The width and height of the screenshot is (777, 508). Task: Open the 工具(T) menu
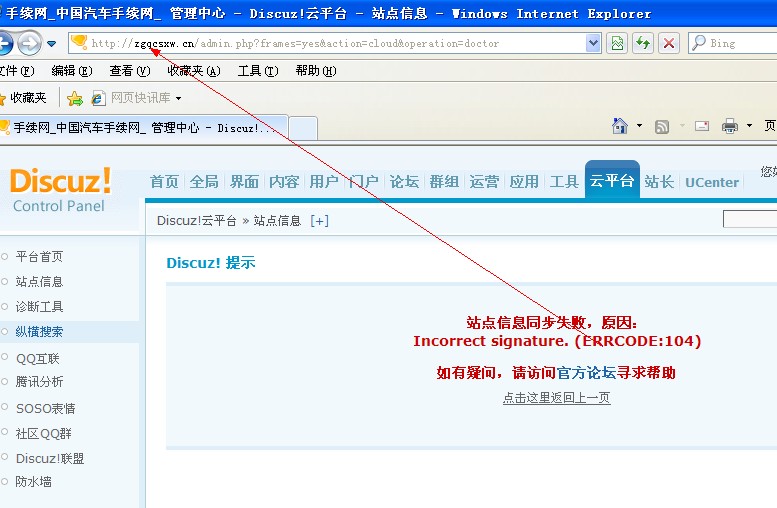(x=258, y=71)
